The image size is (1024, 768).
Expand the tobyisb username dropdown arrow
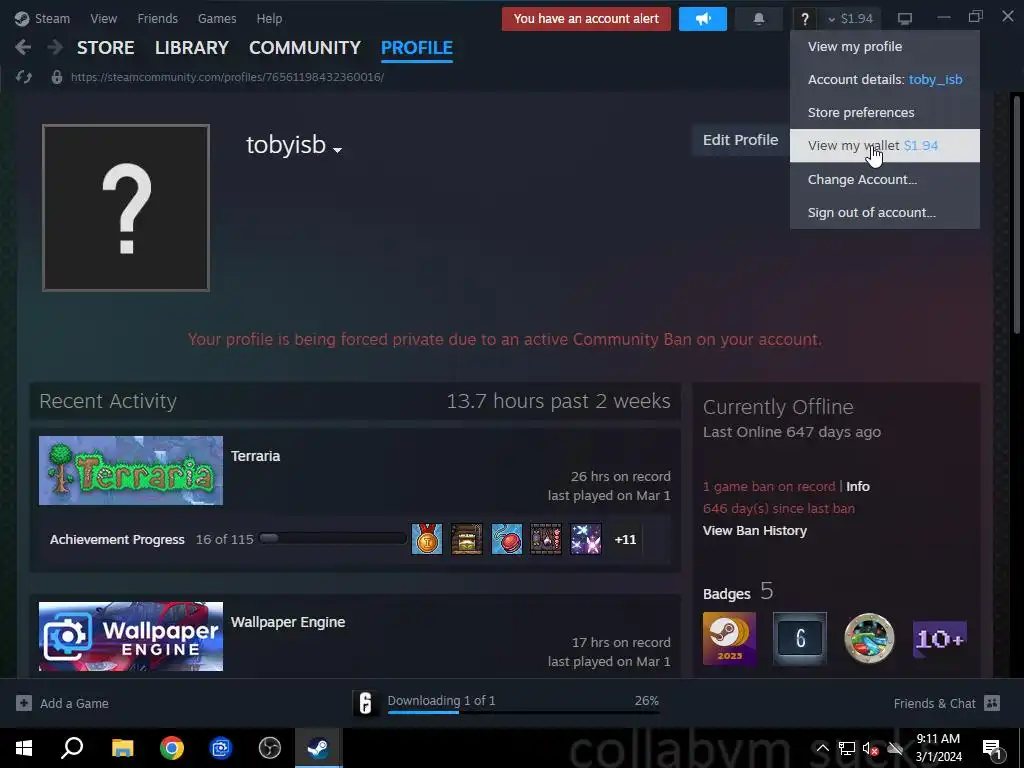point(338,150)
